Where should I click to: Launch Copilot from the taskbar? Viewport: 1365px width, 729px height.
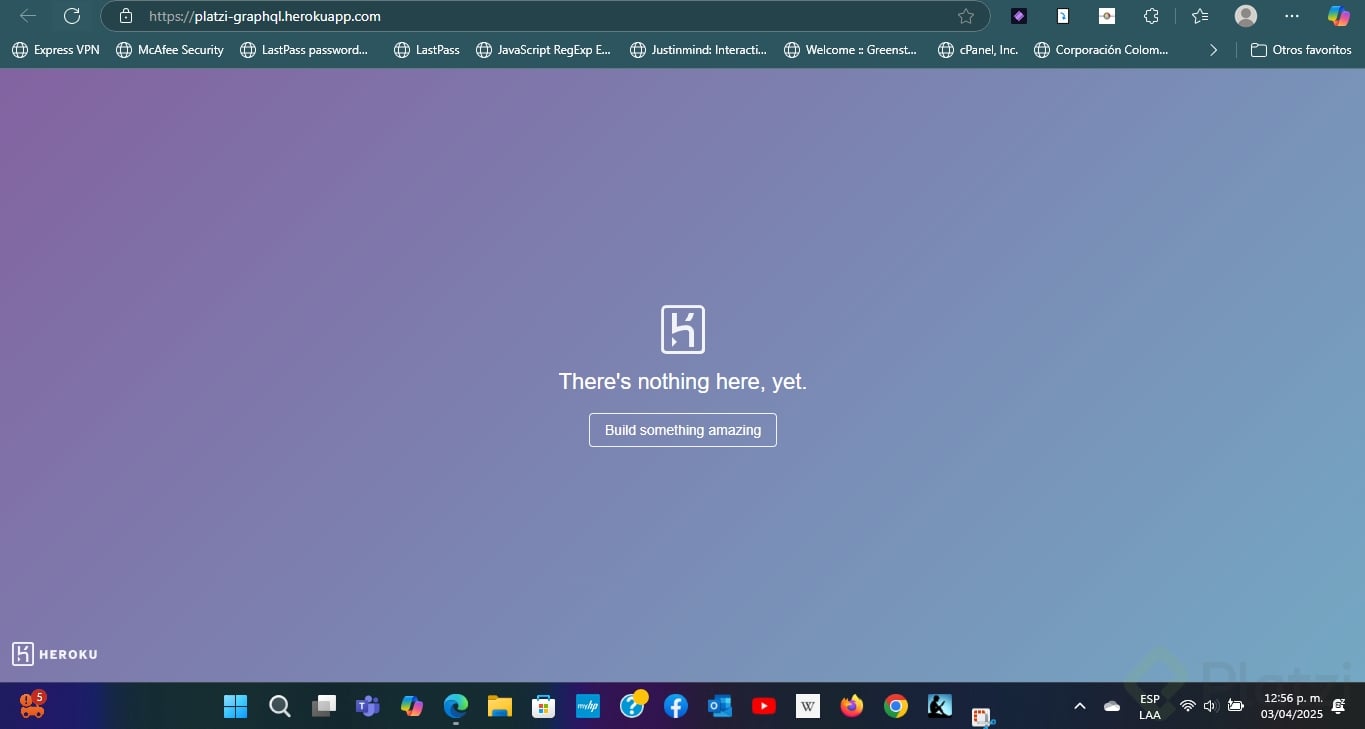click(412, 706)
